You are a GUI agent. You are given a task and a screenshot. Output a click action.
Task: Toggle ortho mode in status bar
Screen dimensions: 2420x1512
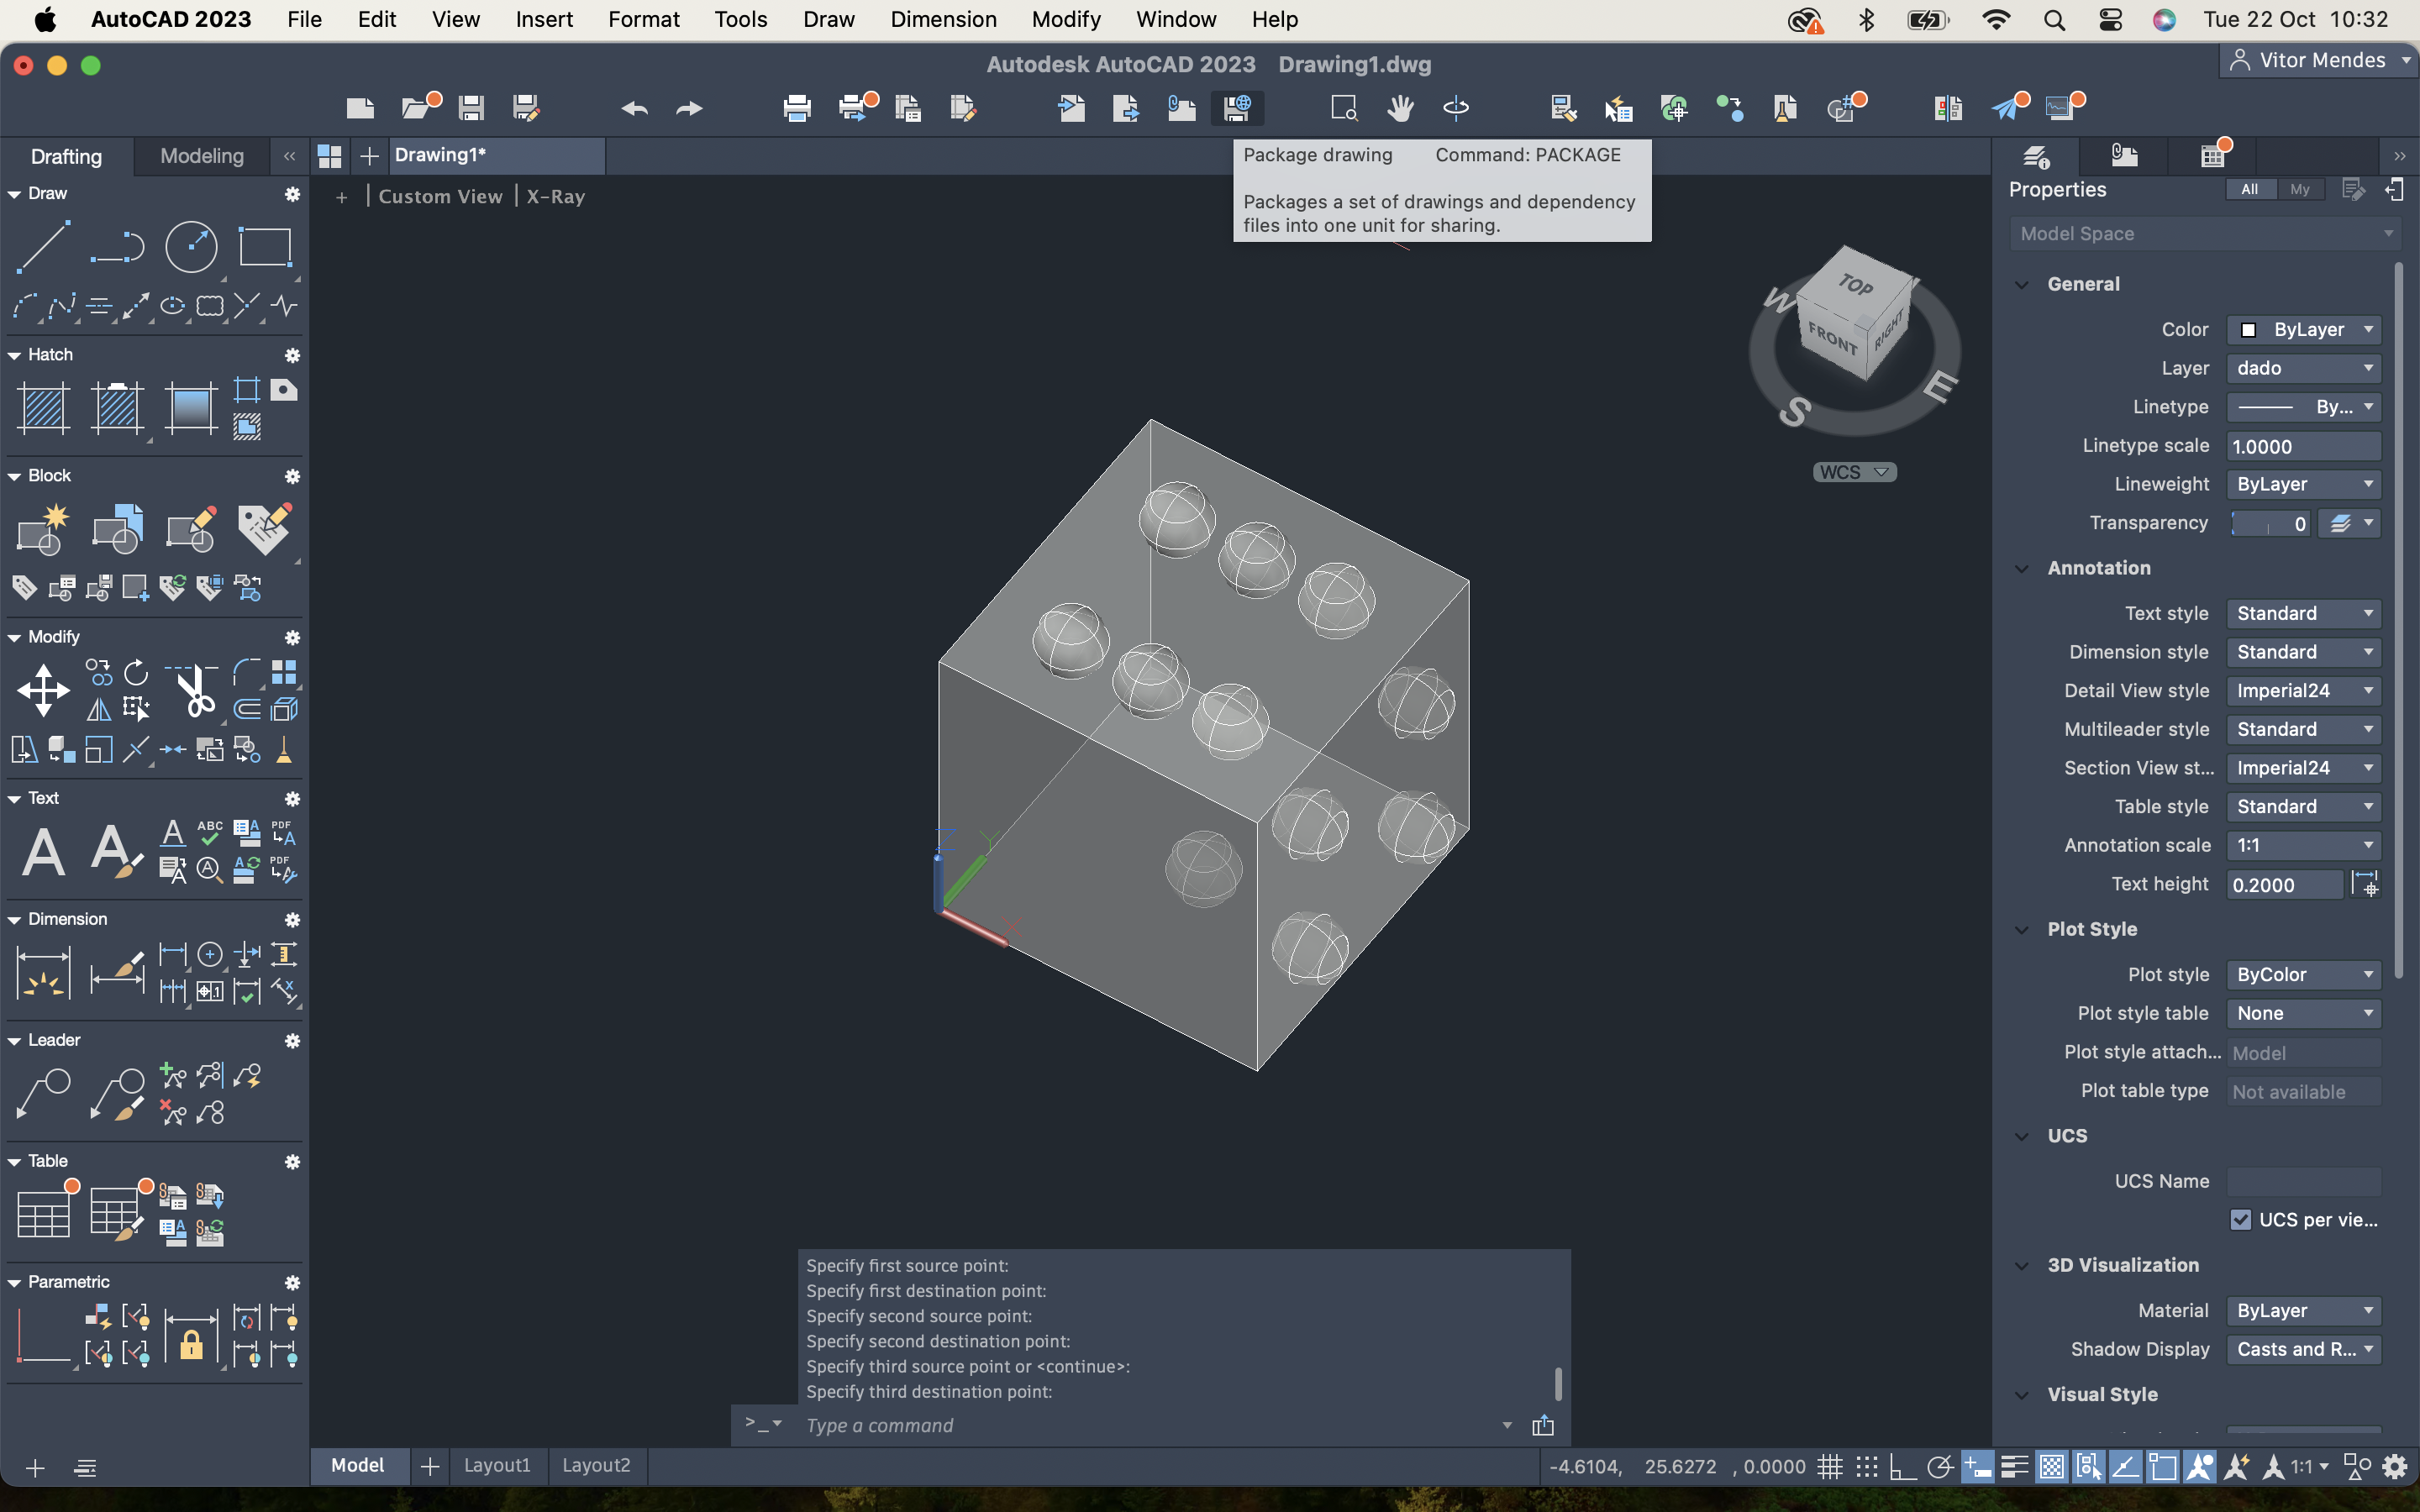[1903, 1467]
